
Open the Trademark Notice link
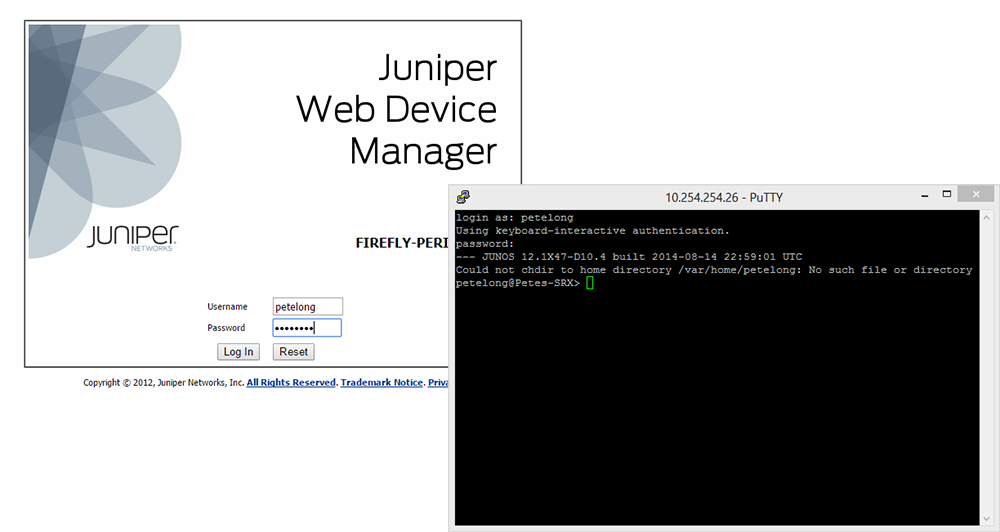381,383
